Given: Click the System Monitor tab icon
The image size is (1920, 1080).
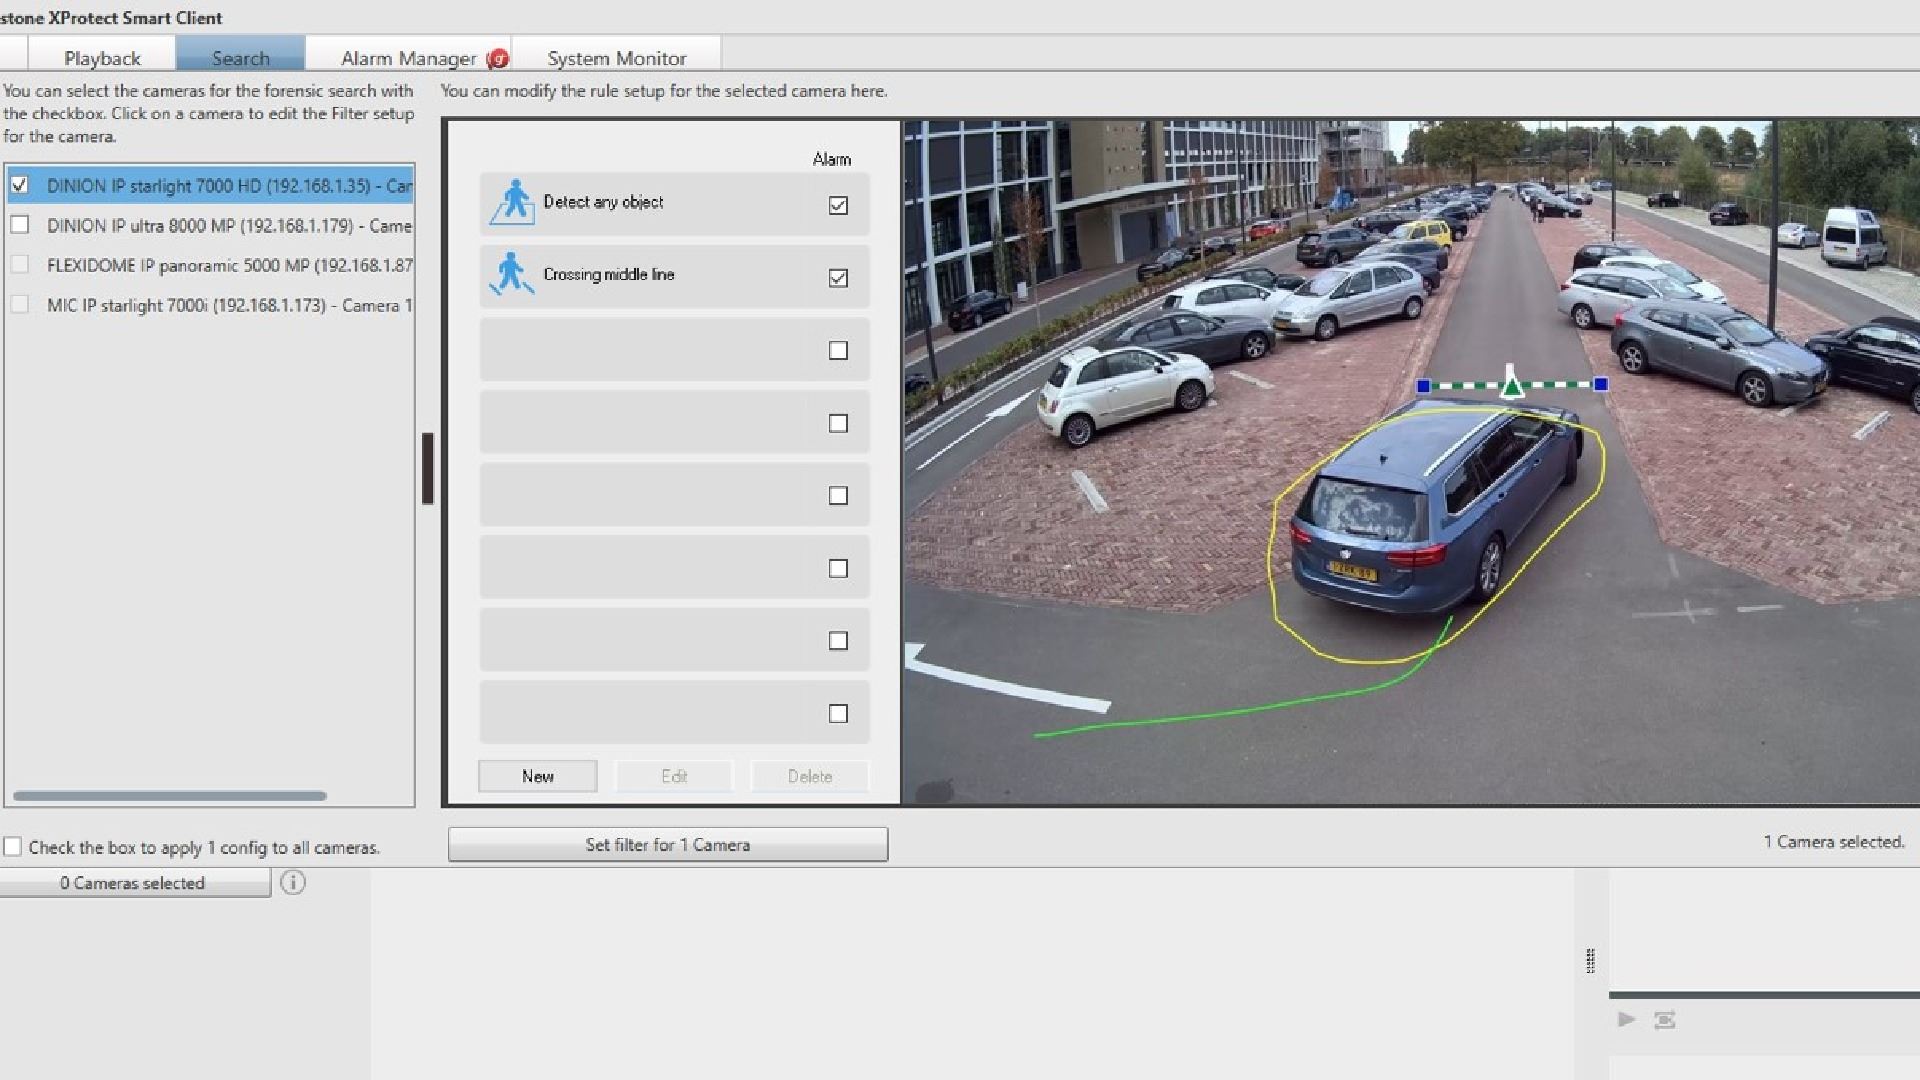Looking at the screenshot, I should (x=616, y=58).
